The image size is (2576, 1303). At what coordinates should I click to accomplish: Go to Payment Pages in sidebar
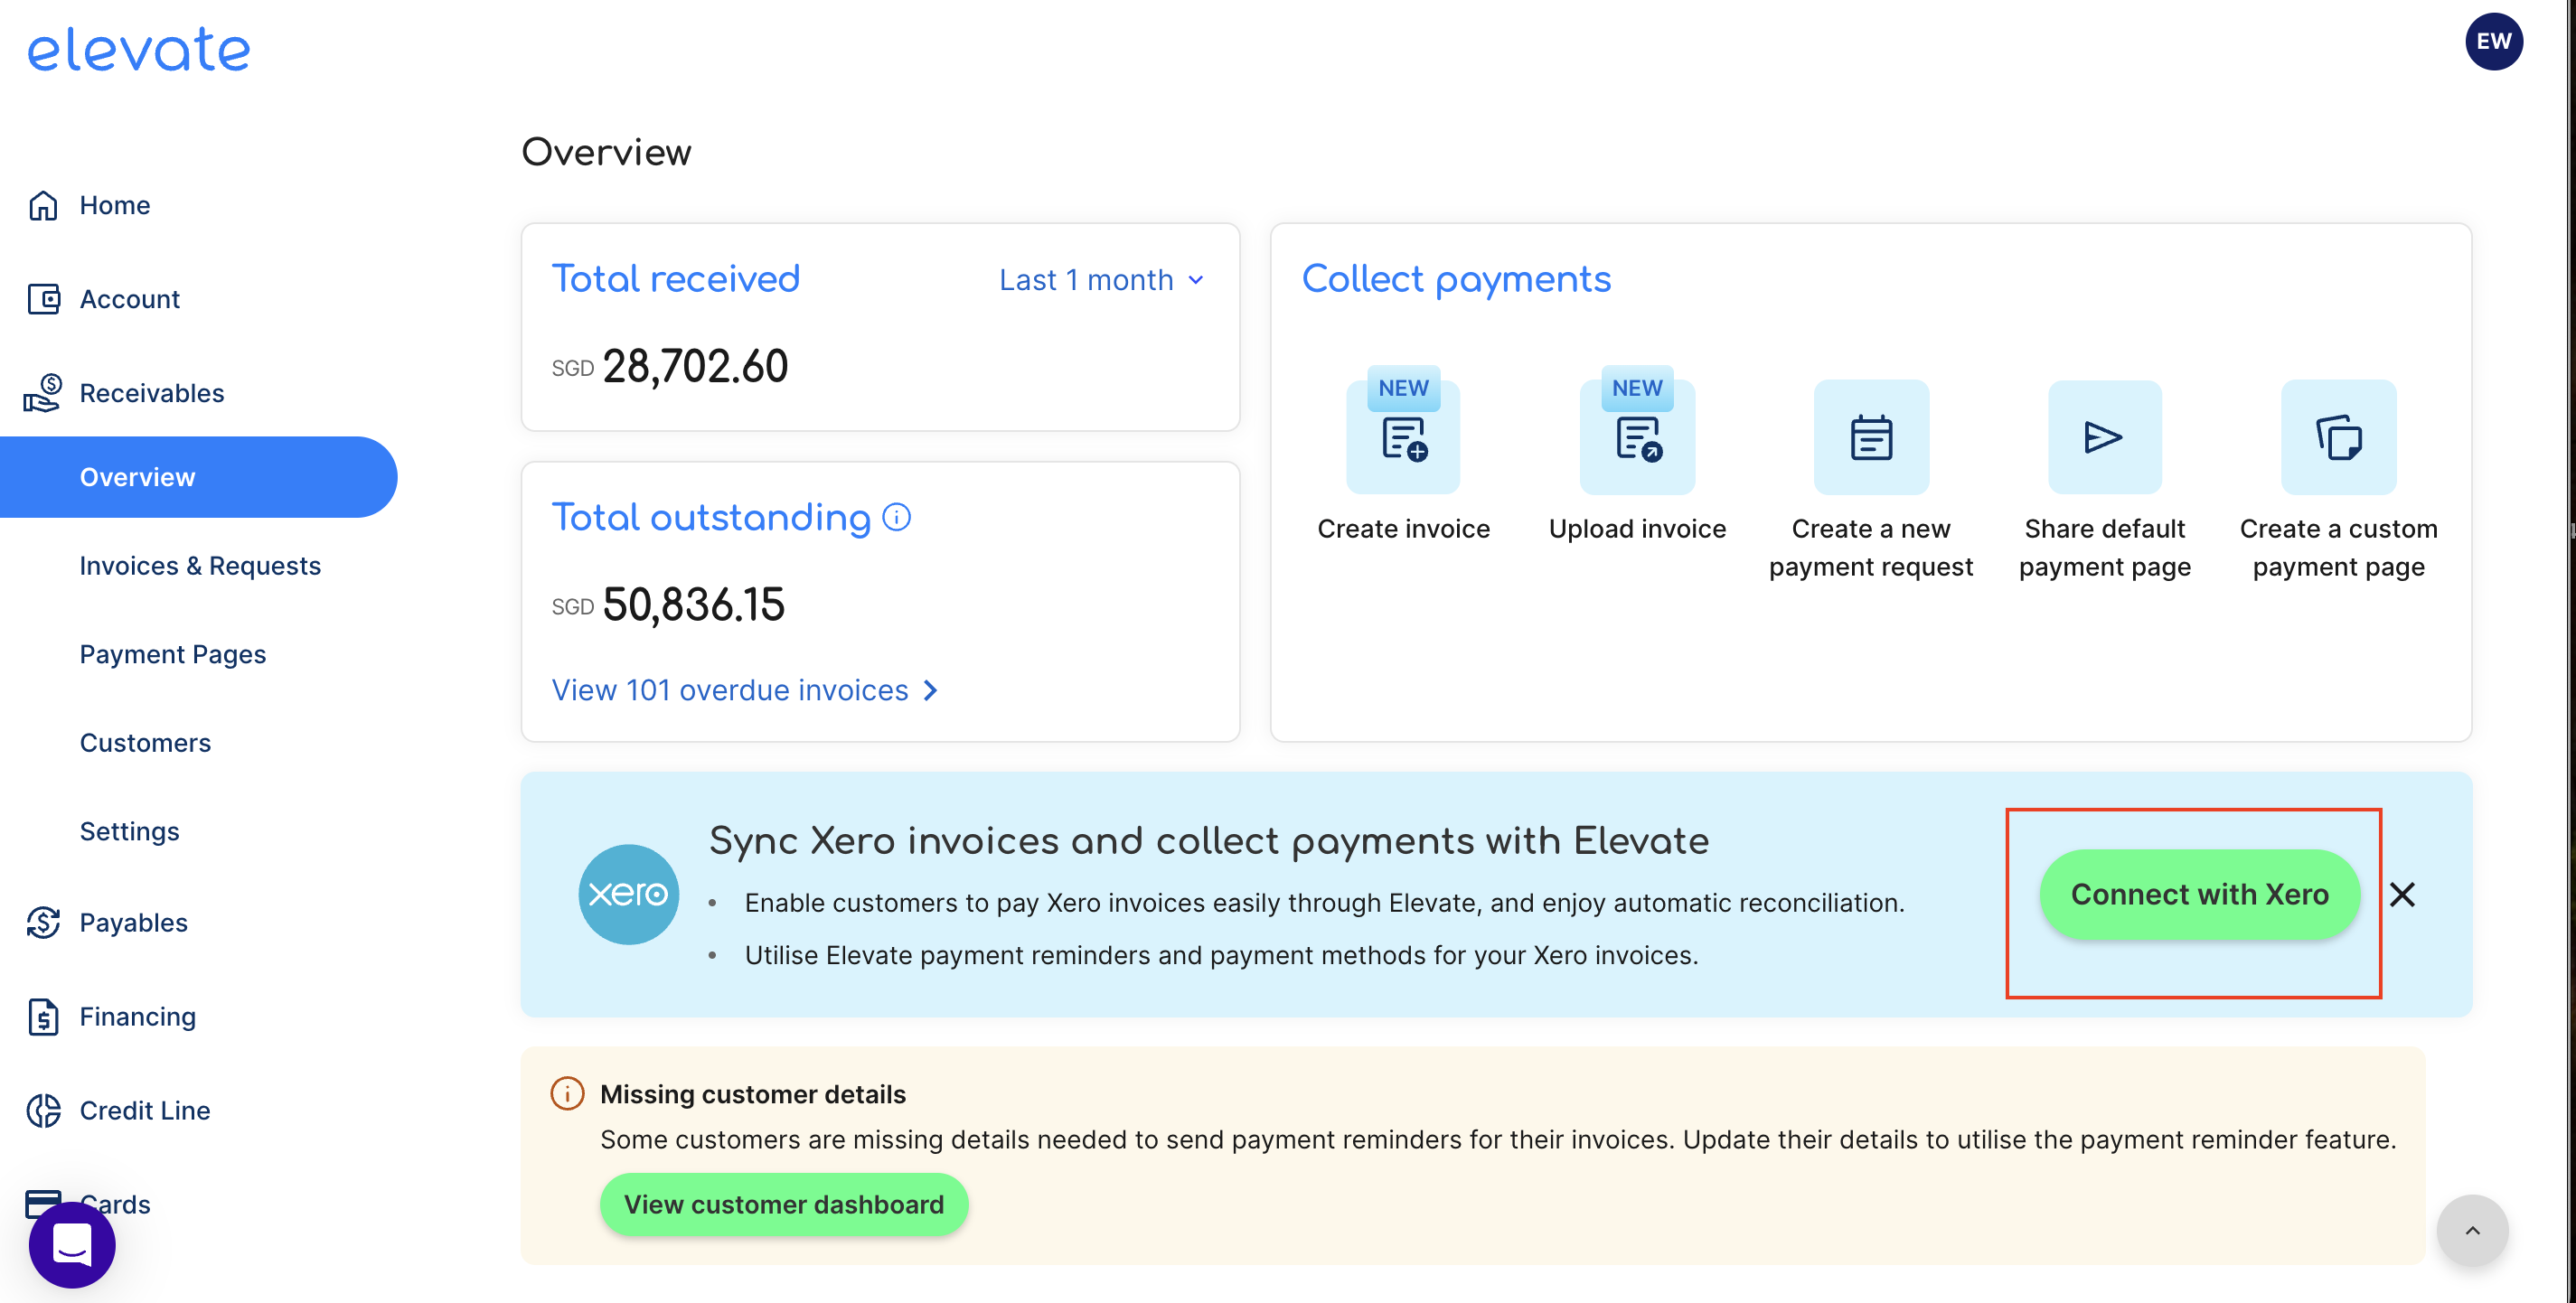tap(173, 654)
